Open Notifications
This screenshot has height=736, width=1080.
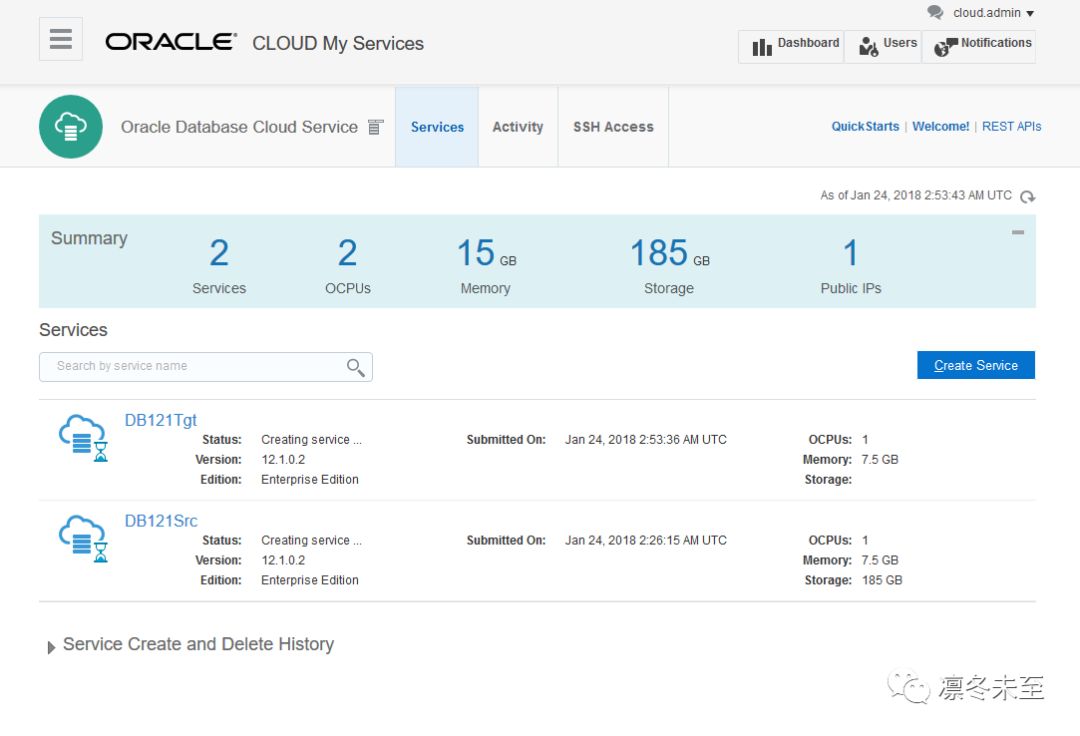tap(979, 46)
